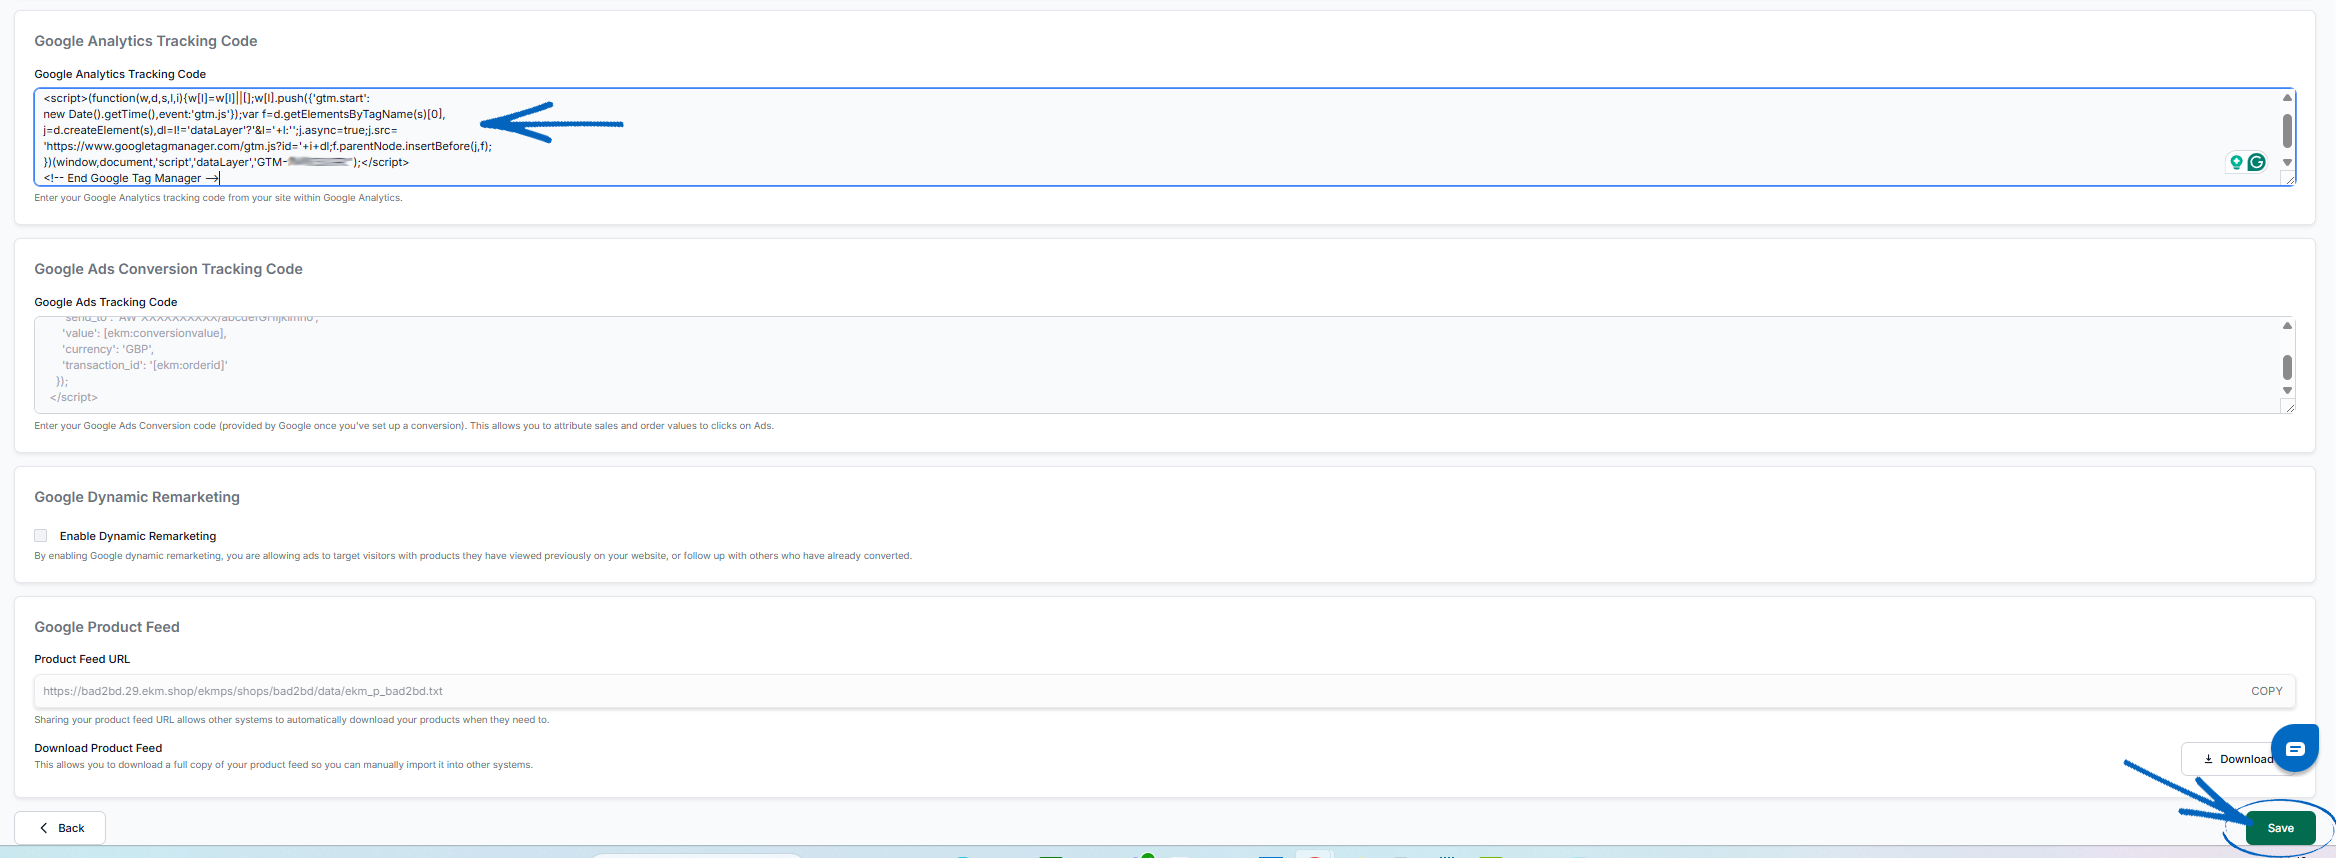
Task: Click the Grammarly lightbulb suggestion icon
Action: point(2237,162)
